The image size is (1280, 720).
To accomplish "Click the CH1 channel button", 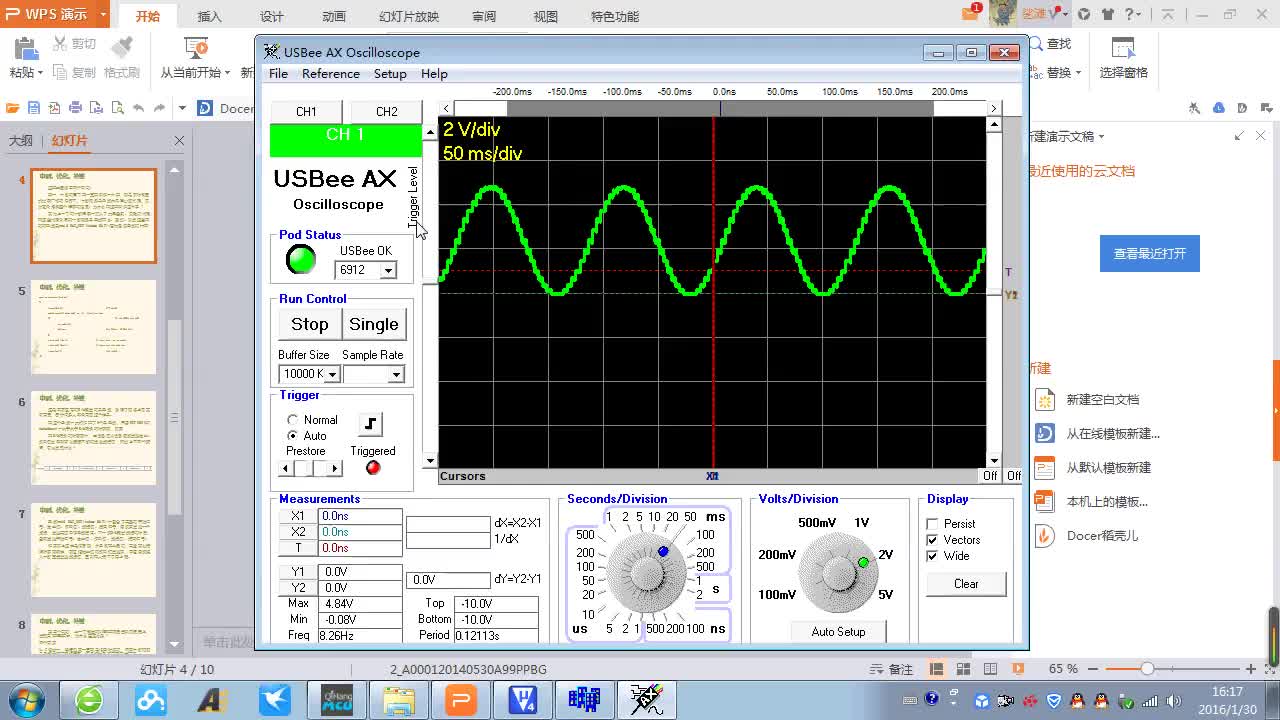I will click(306, 111).
